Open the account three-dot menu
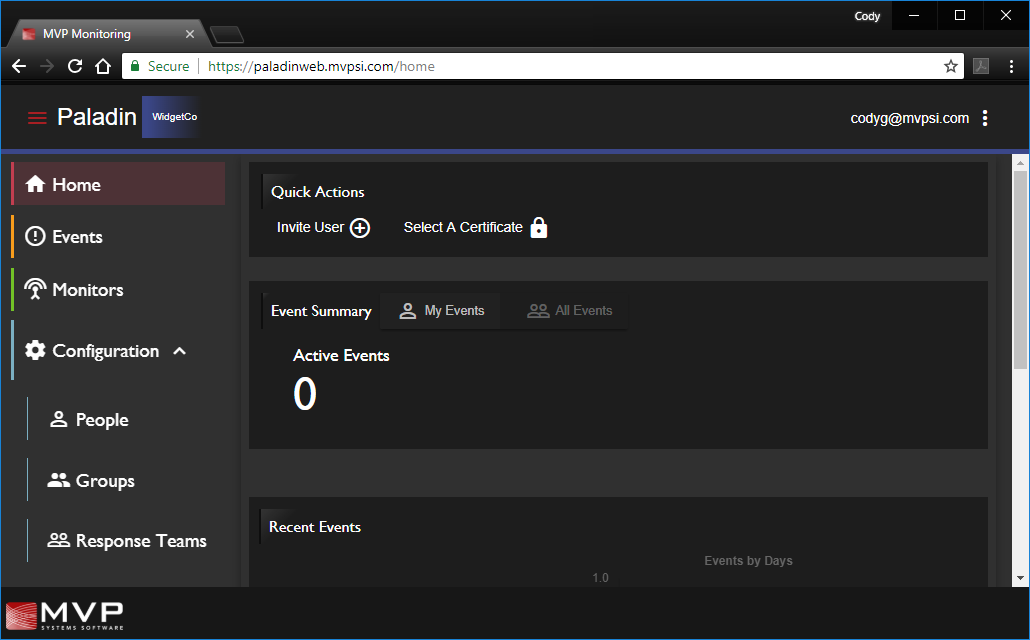 click(985, 118)
